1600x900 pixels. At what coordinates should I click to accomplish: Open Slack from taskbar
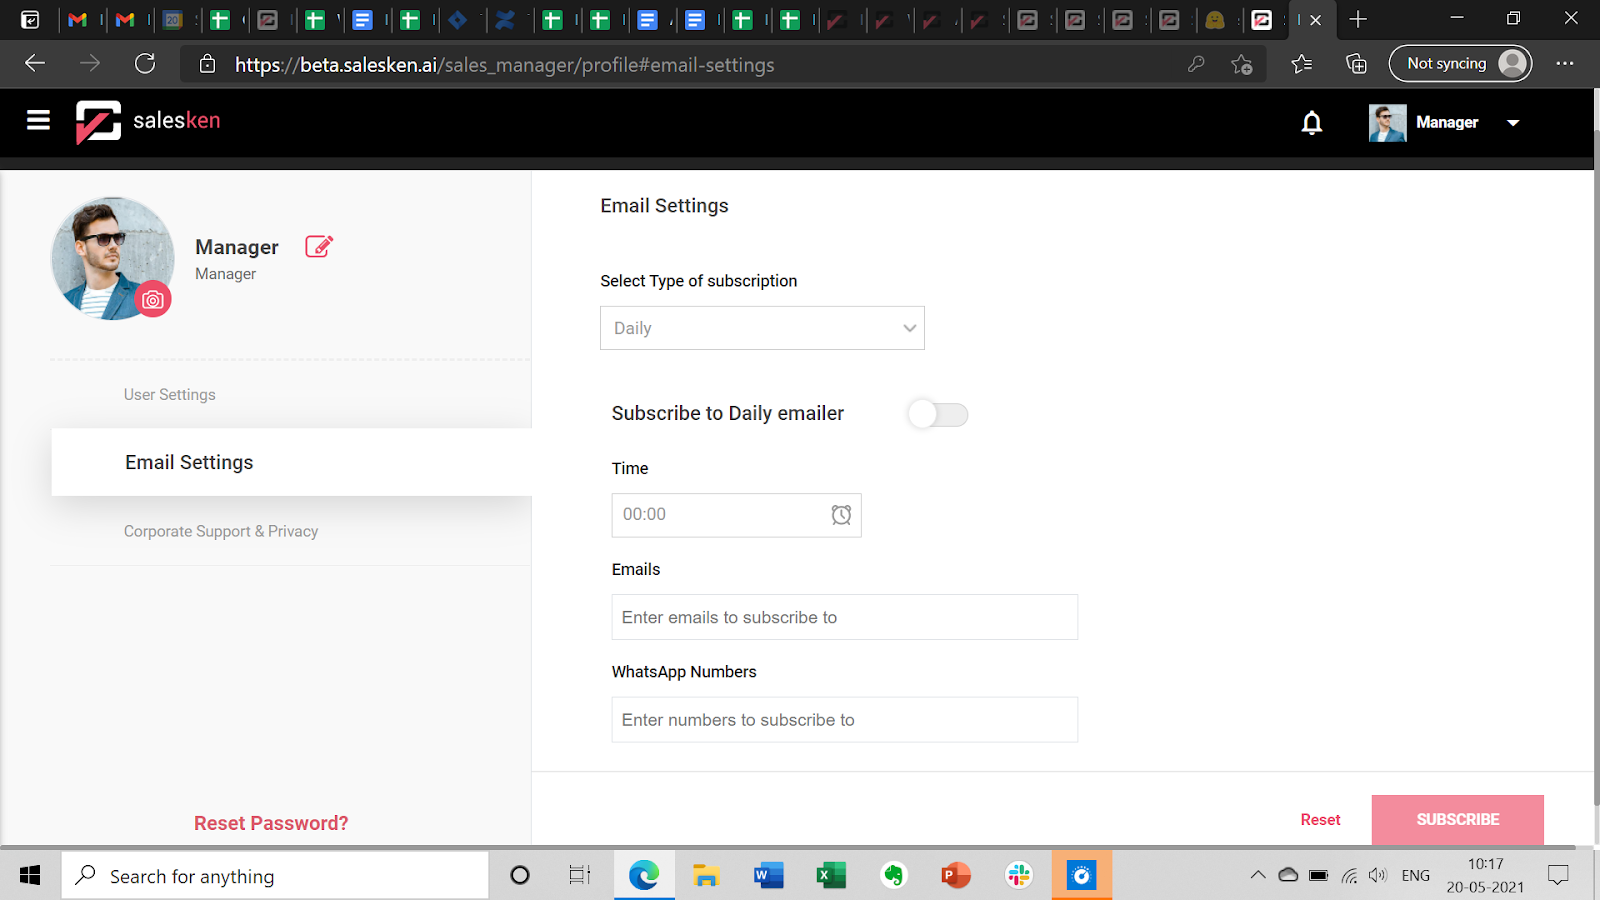[1019, 876]
